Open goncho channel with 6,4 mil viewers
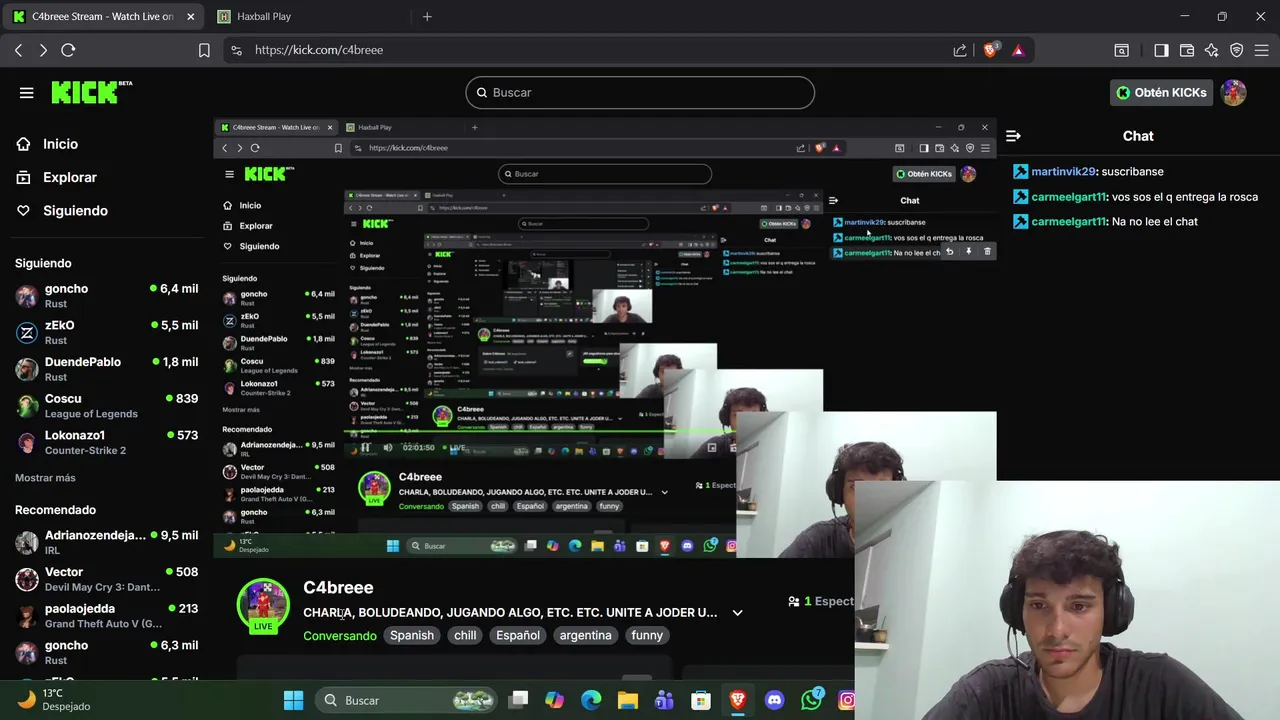Viewport: 1280px width, 720px height. pos(107,296)
